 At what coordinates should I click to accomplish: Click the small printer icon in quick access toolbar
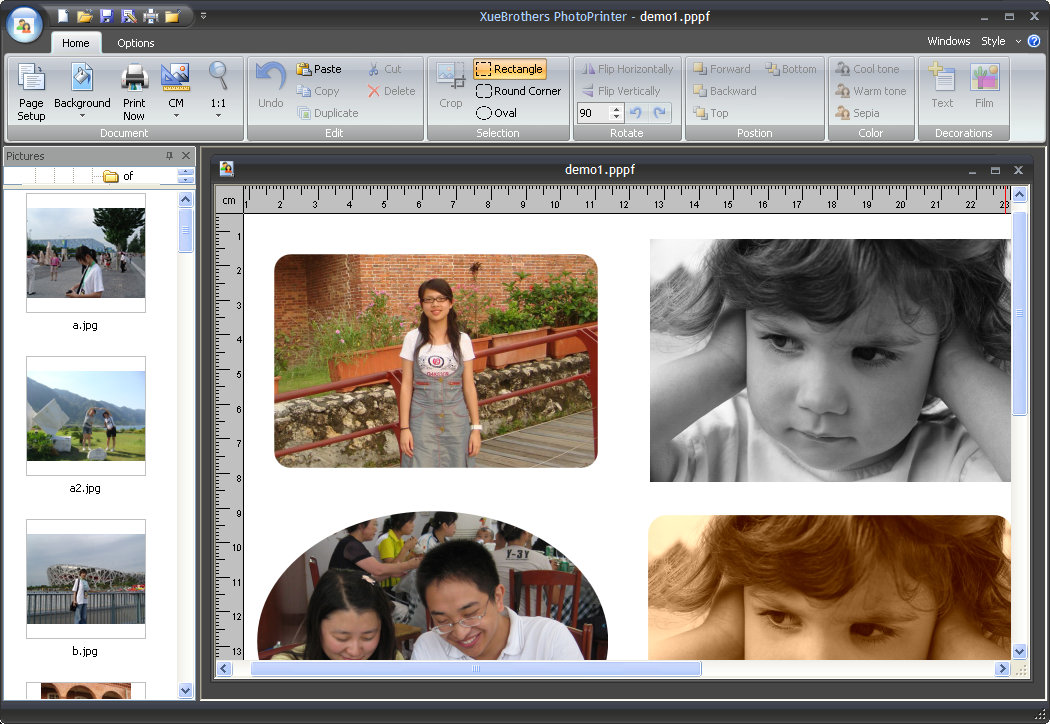[151, 16]
